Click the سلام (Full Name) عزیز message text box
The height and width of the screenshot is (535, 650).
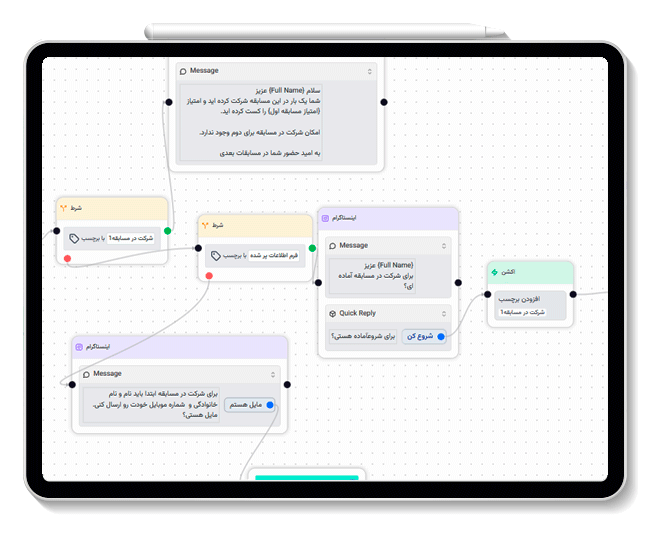279,121
